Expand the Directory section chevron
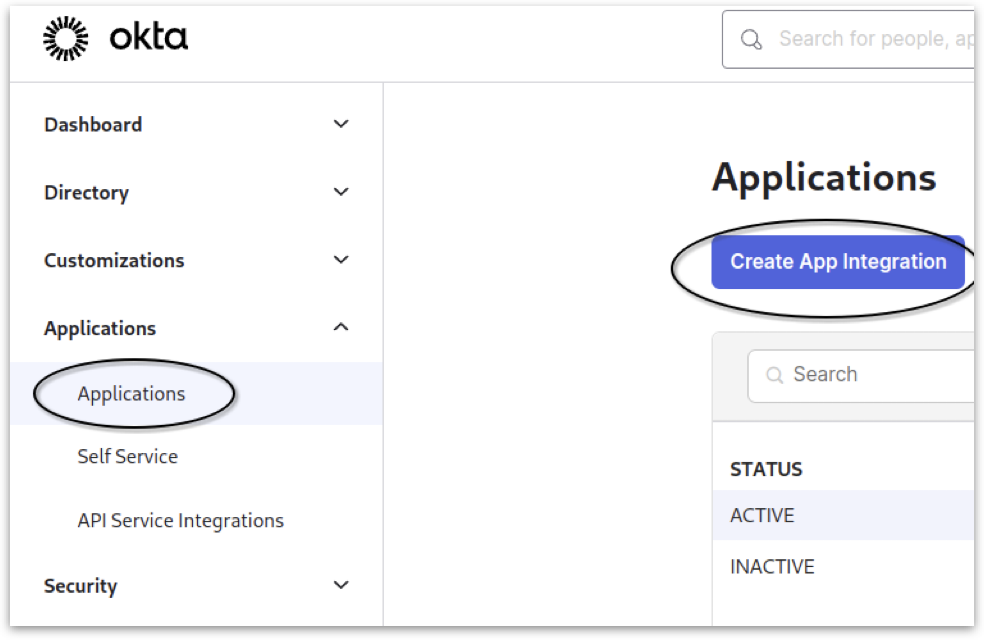 341,192
